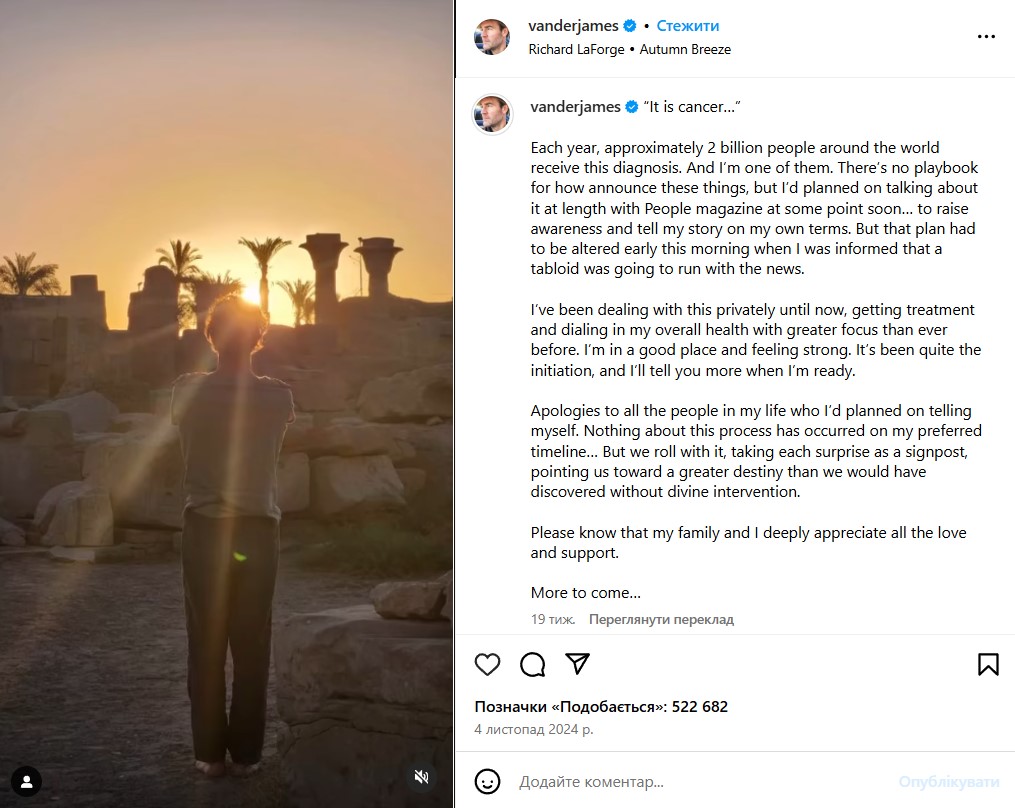Show tagged people in the photo
The height and width of the screenshot is (808, 1015).
coord(26,781)
